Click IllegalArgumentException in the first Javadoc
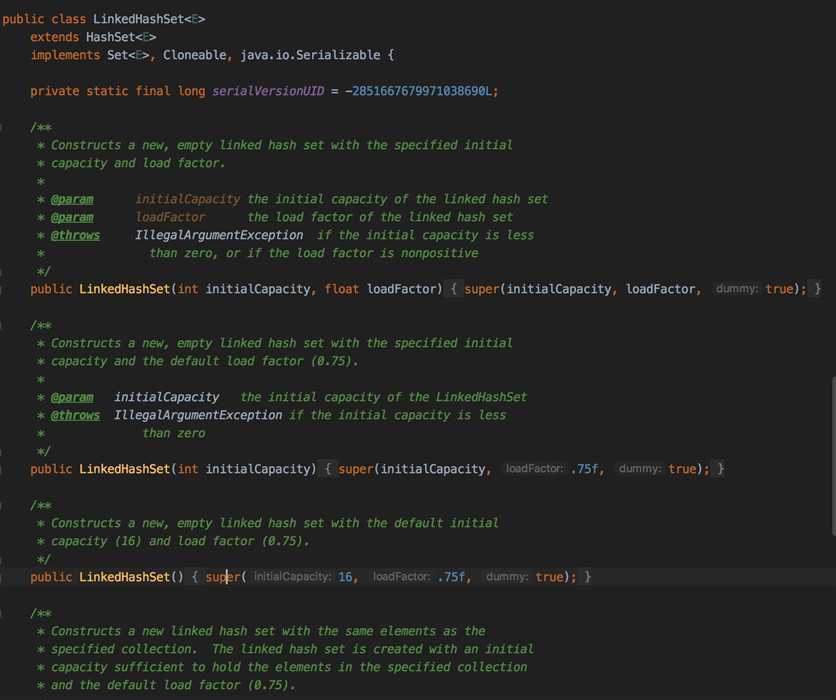The height and width of the screenshot is (700, 836). click(219, 235)
